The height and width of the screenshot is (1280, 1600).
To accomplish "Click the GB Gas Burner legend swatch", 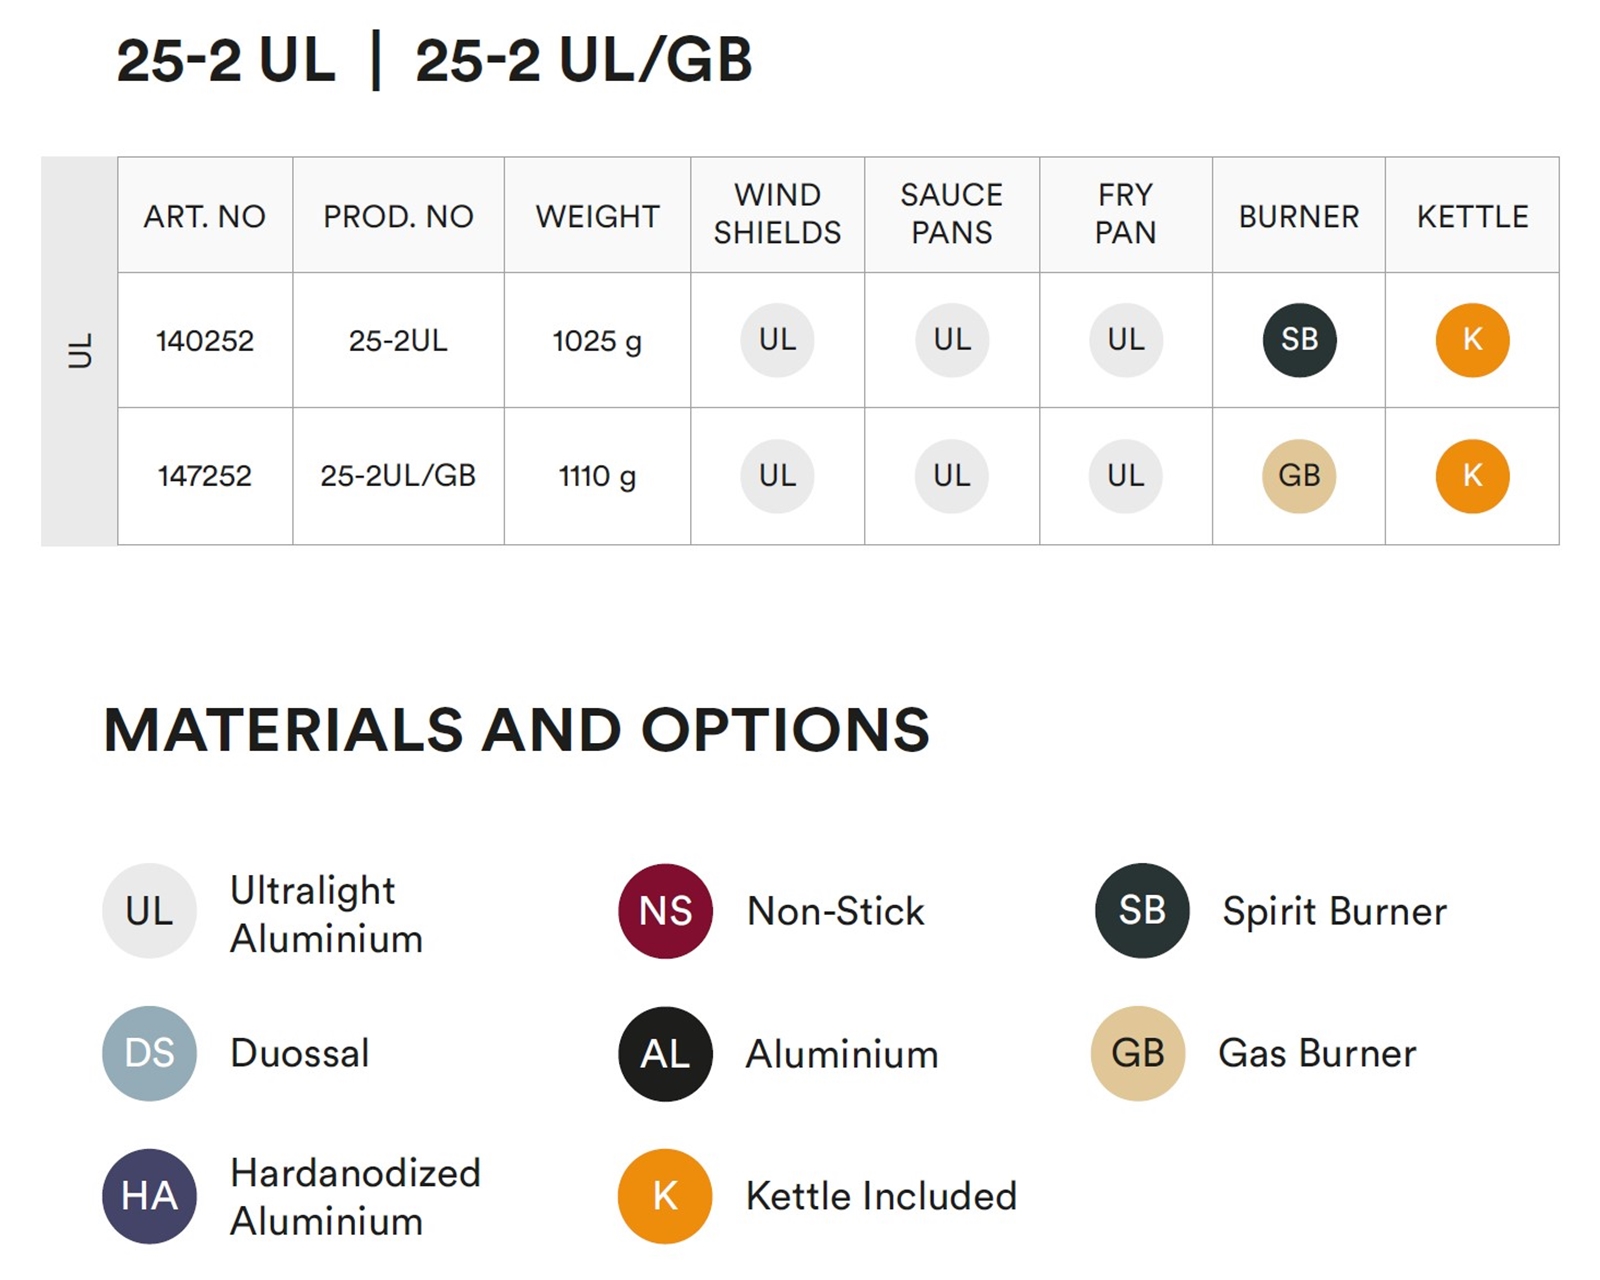I will (x=1138, y=1053).
